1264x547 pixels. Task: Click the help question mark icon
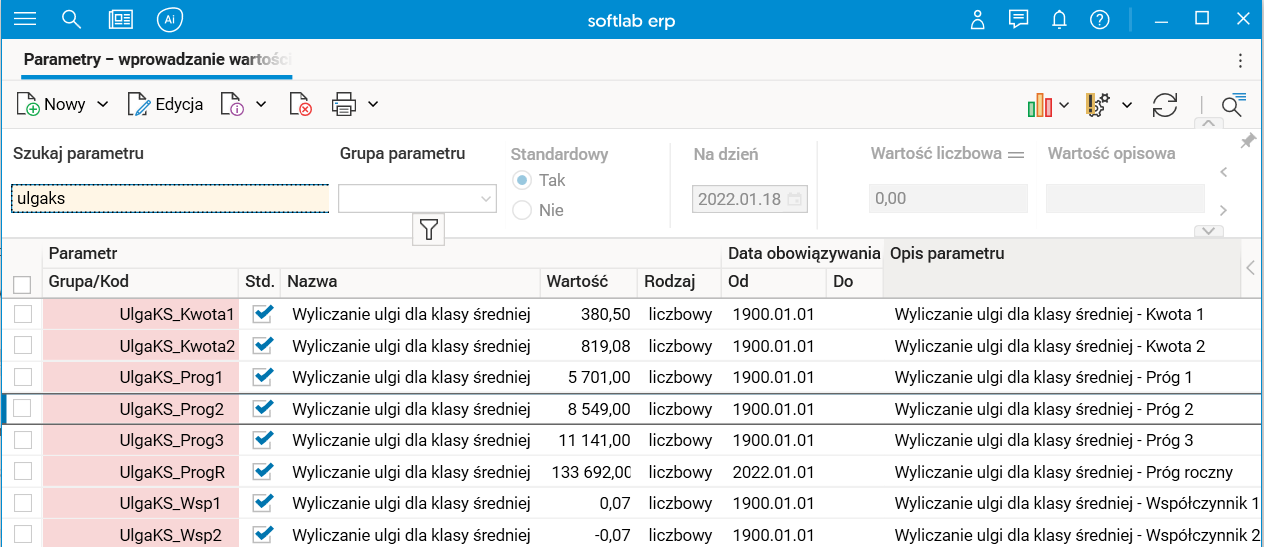(1099, 20)
